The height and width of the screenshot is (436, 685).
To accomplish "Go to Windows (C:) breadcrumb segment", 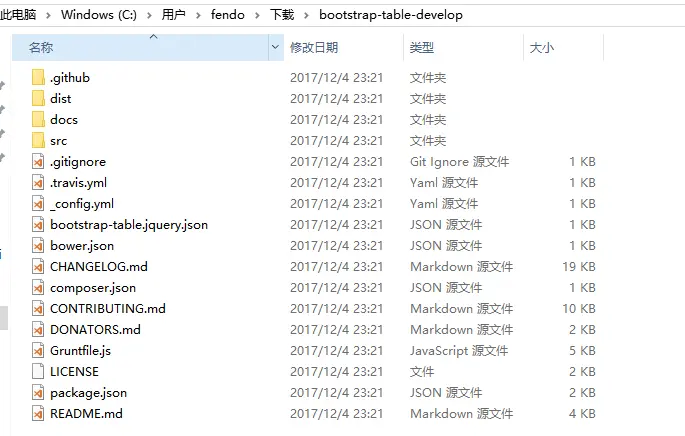I will click(x=99, y=15).
